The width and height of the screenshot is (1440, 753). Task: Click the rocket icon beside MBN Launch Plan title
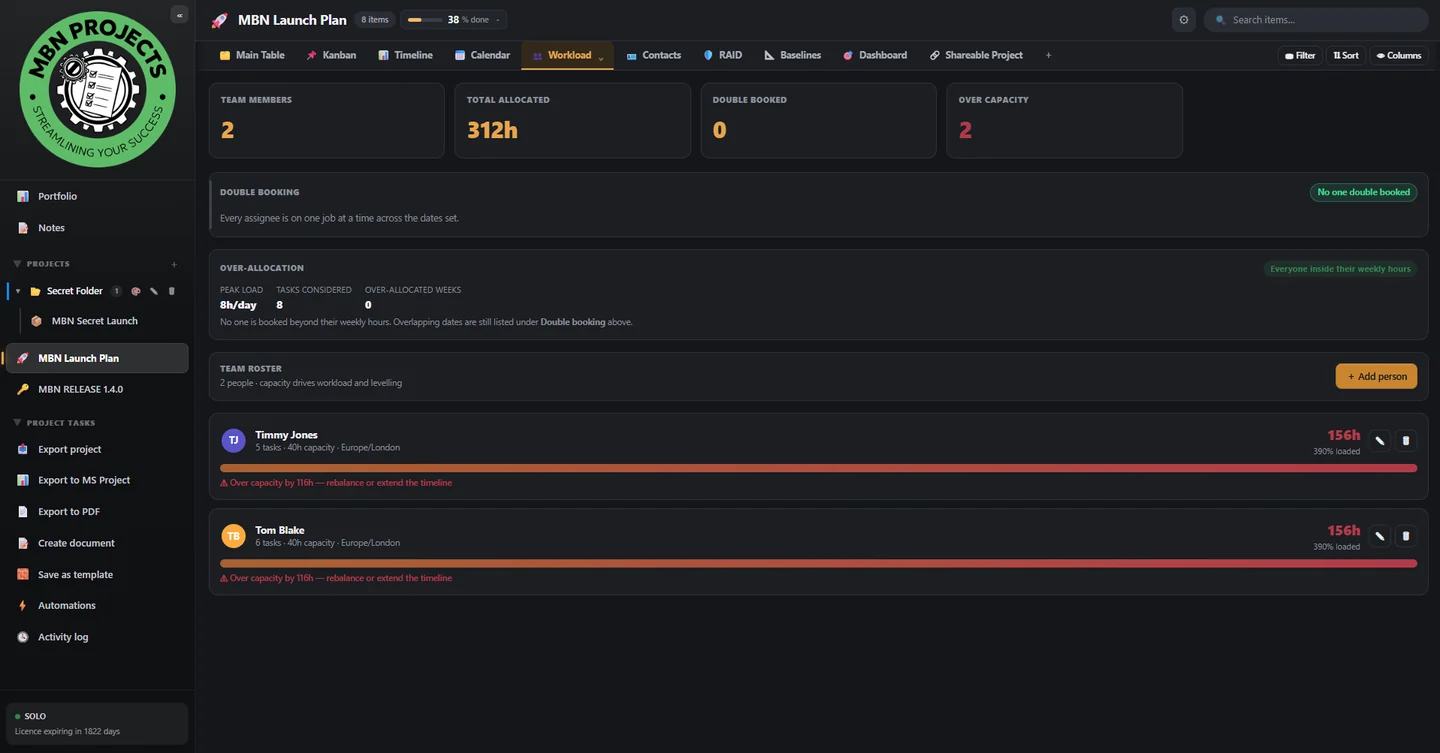tap(219, 20)
